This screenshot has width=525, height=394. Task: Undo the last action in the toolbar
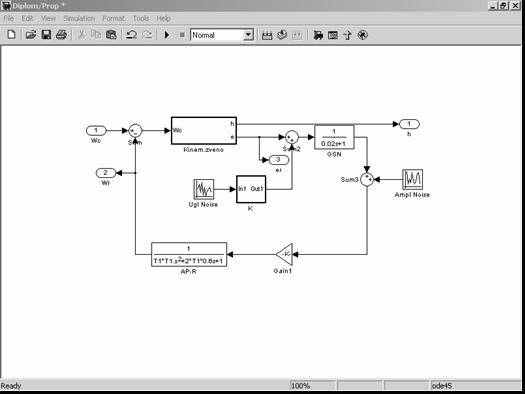click(x=131, y=34)
